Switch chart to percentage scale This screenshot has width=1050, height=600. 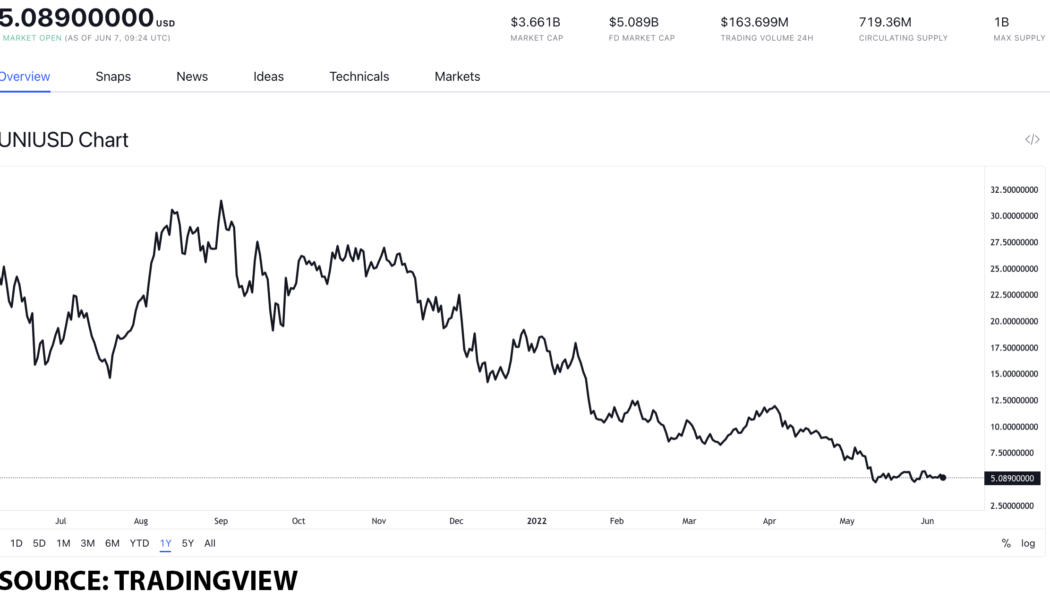1005,543
